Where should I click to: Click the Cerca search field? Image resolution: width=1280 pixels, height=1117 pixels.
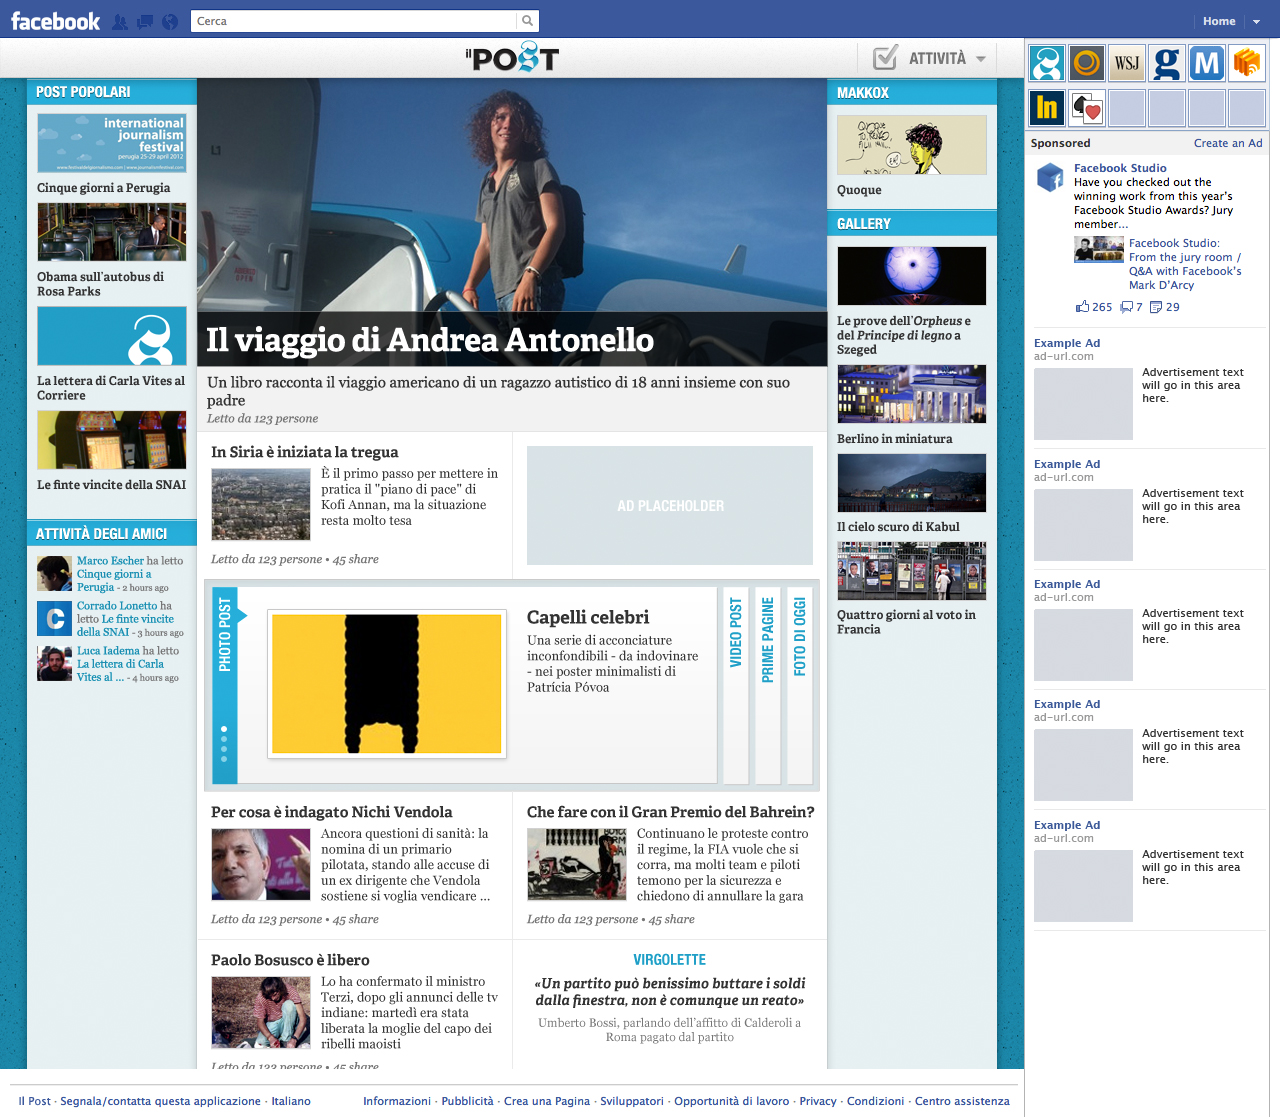point(354,21)
